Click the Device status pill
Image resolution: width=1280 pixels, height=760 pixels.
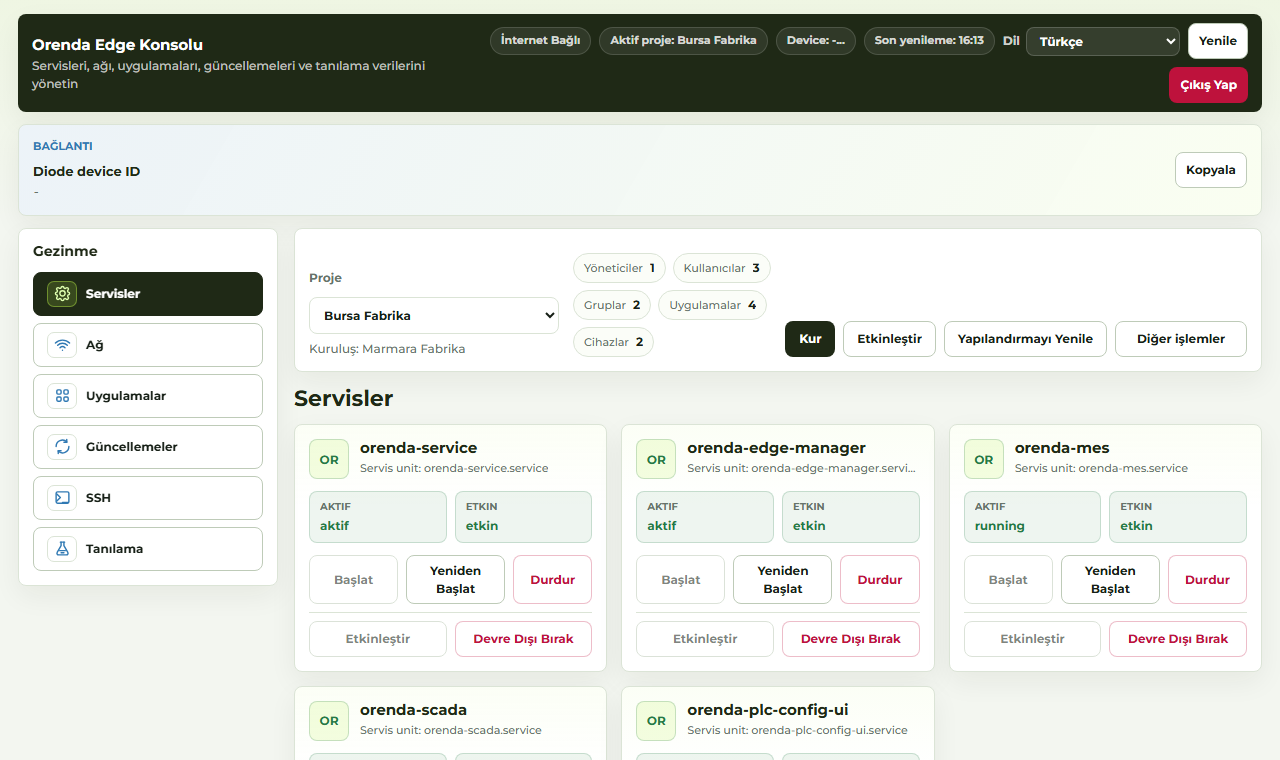pyautogui.click(x=816, y=41)
